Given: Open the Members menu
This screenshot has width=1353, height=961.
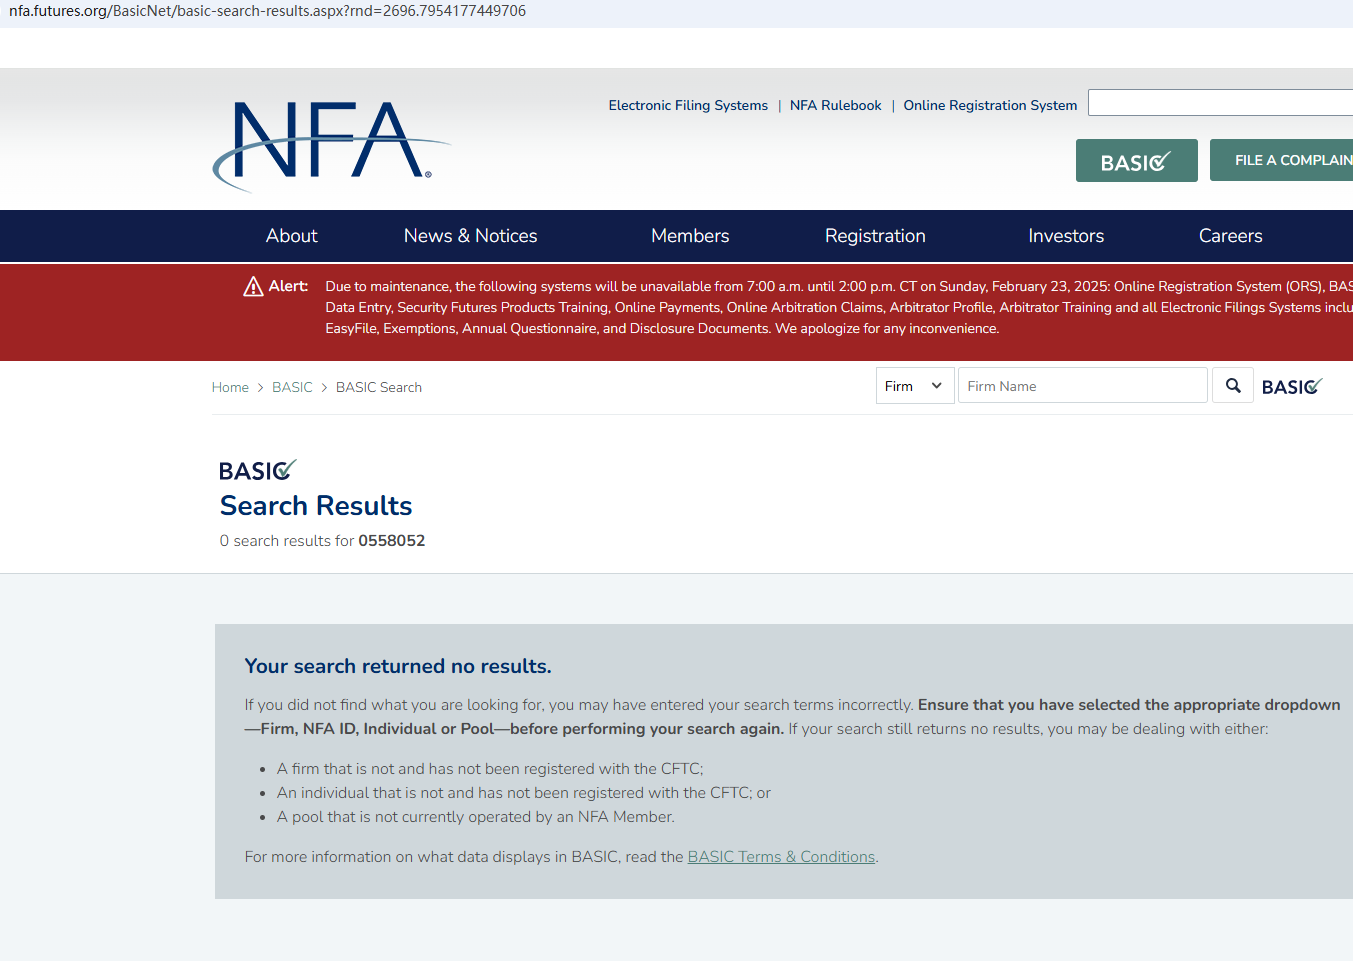Looking at the screenshot, I should 690,236.
